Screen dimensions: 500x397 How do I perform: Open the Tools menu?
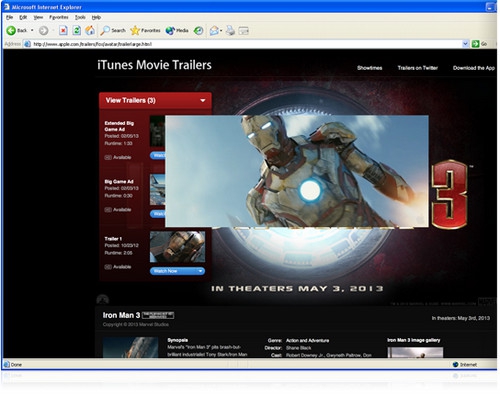80,17
